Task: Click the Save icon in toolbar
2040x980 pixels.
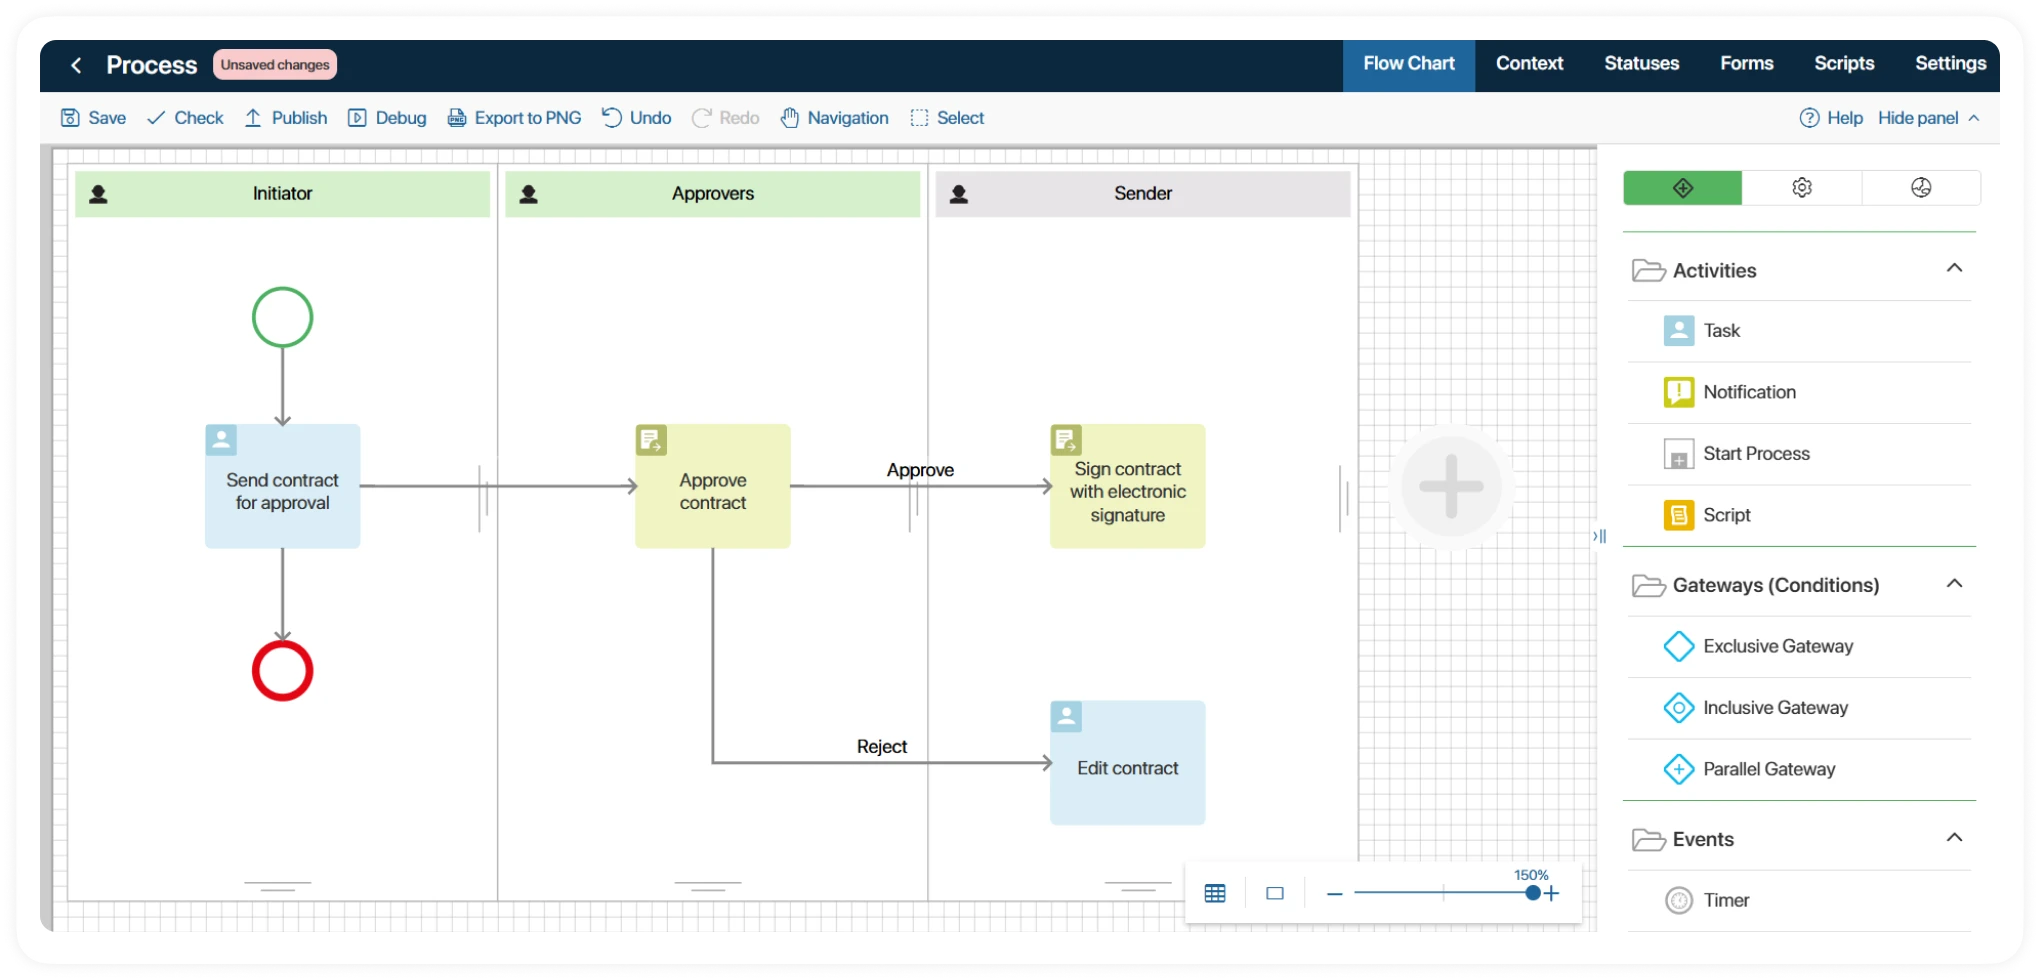Action: pos(70,118)
